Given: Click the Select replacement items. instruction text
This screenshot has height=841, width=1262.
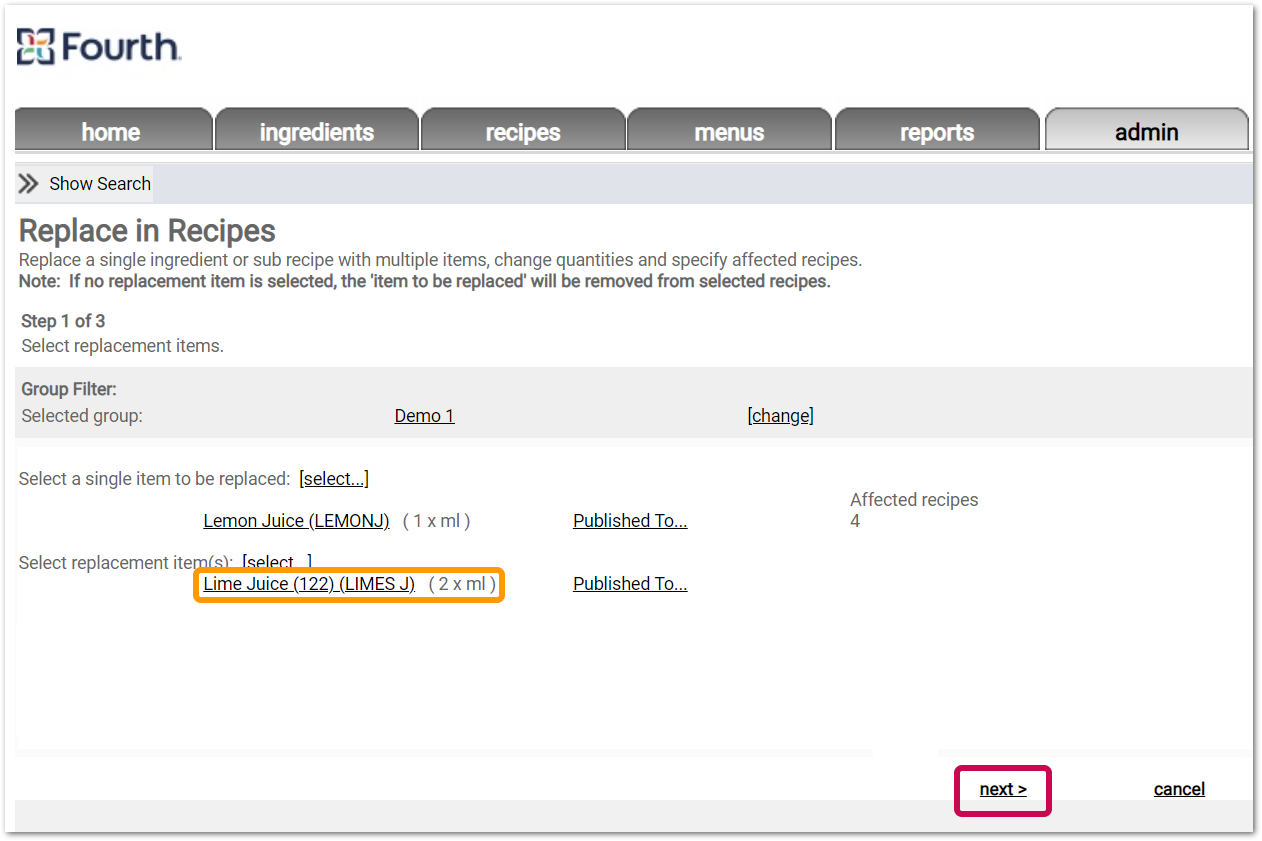Looking at the screenshot, I should click(x=122, y=346).
